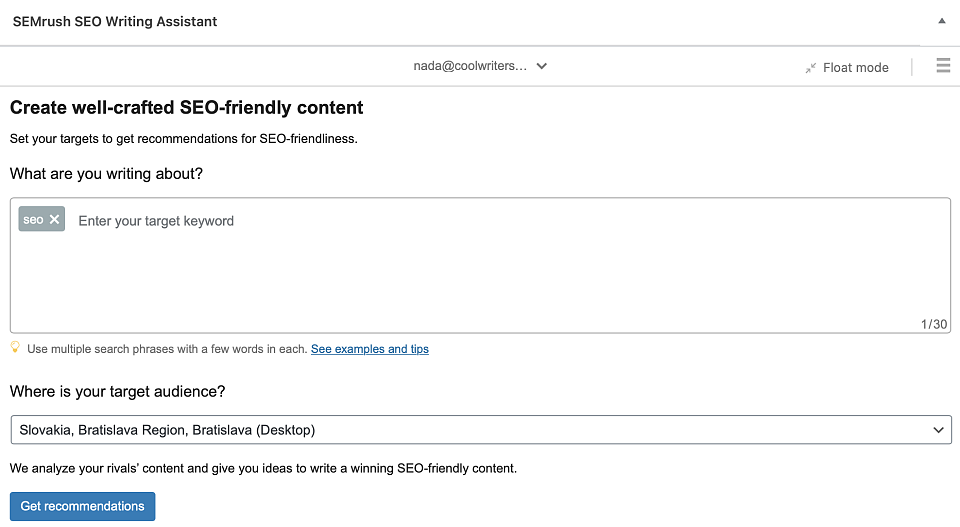Click the heading Create well-crafted SEO-friendly content
Screen dimensions: 960x527
coord(187,108)
